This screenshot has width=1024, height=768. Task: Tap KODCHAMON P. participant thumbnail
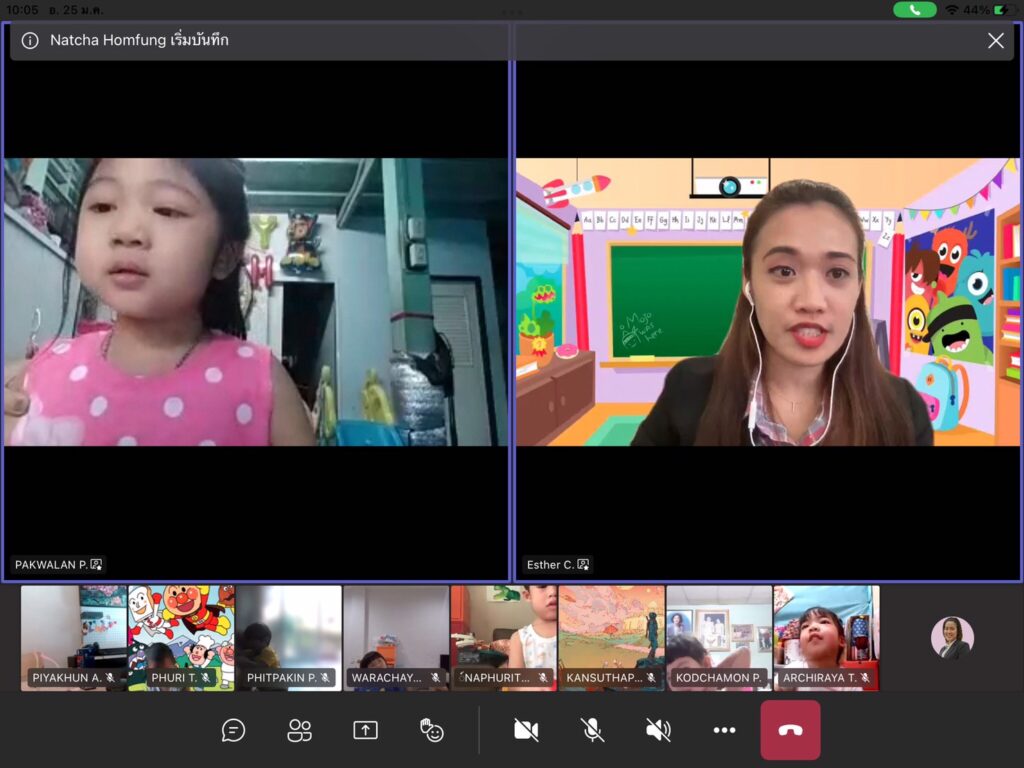pos(719,638)
